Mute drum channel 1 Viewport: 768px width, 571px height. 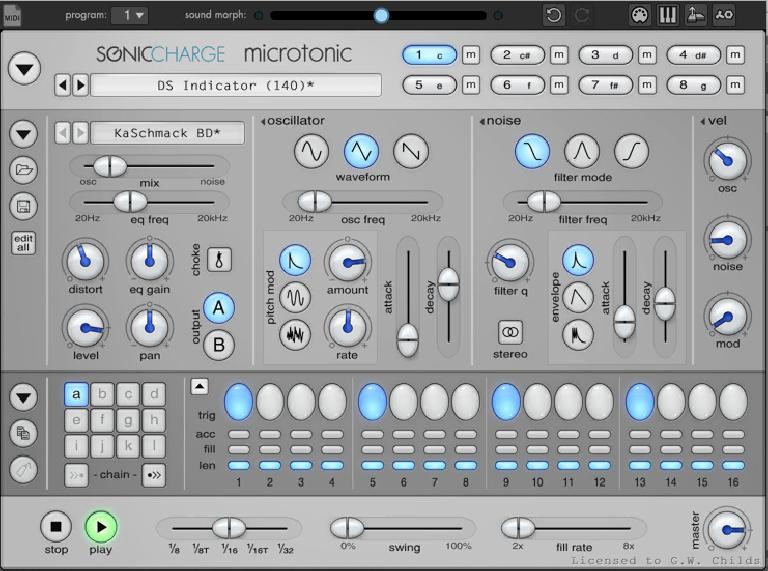471,55
